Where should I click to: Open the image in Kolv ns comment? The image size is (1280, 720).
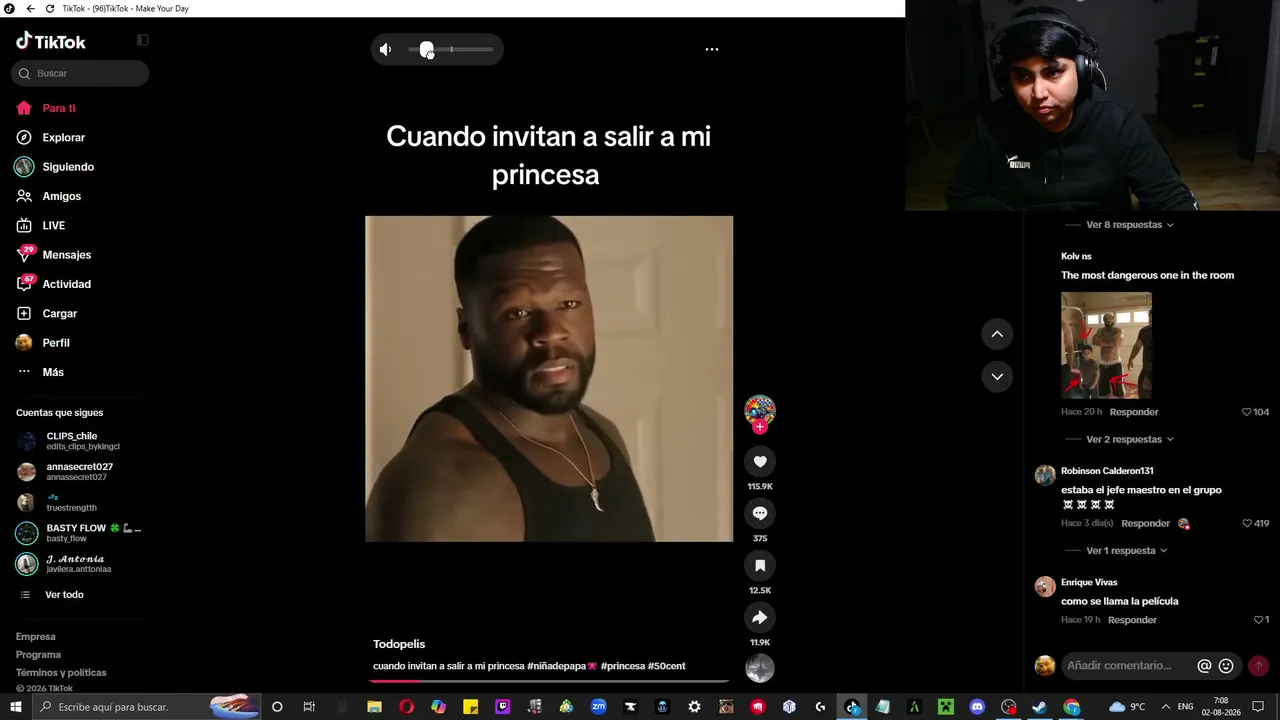(x=1106, y=345)
